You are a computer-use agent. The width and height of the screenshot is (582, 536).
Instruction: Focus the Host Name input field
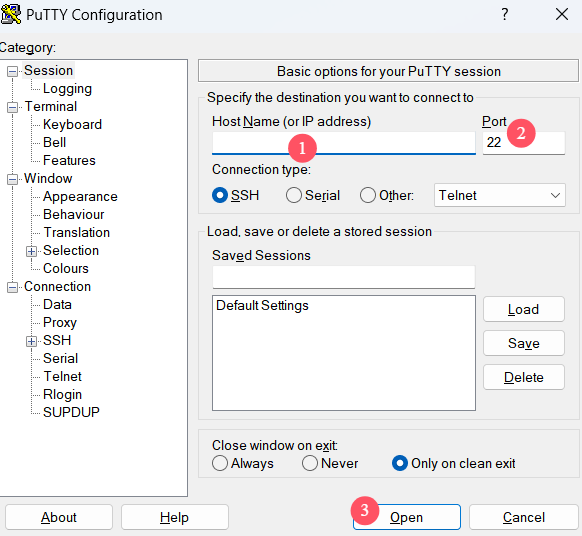pyautogui.click(x=344, y=143)
